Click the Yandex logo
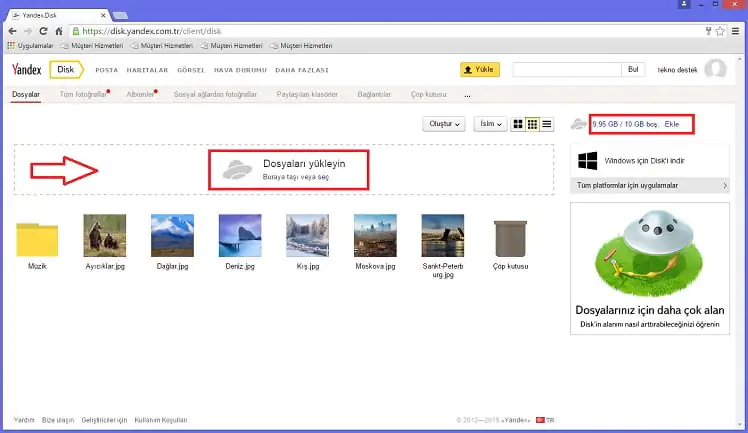Viewport: 748px width, 433px height. click(27, 70)
